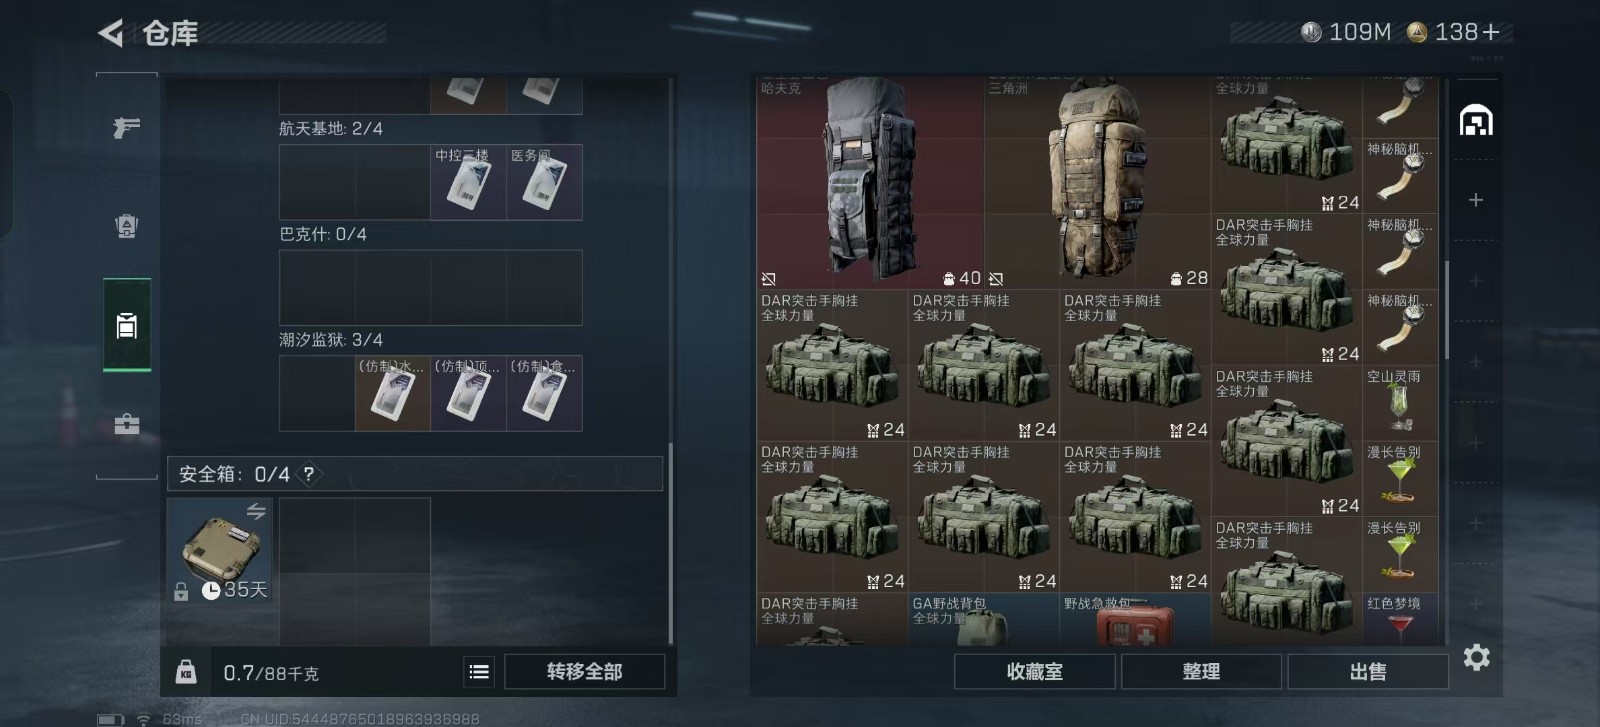Click the swap arrows on the safe box
The height and width of the screenshot is (727, 1600).
coord(256,512)
